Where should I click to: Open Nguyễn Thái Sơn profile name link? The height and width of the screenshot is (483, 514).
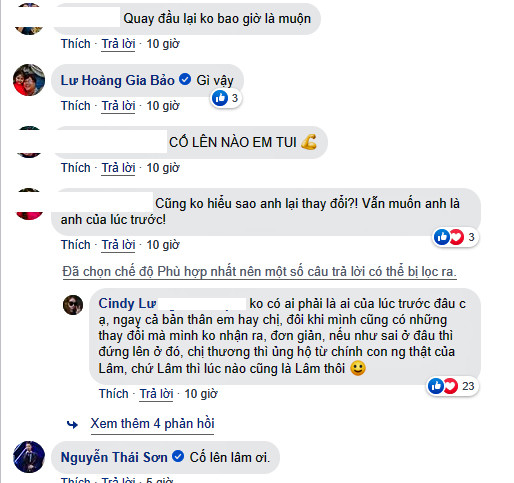[x=114, y=457]
